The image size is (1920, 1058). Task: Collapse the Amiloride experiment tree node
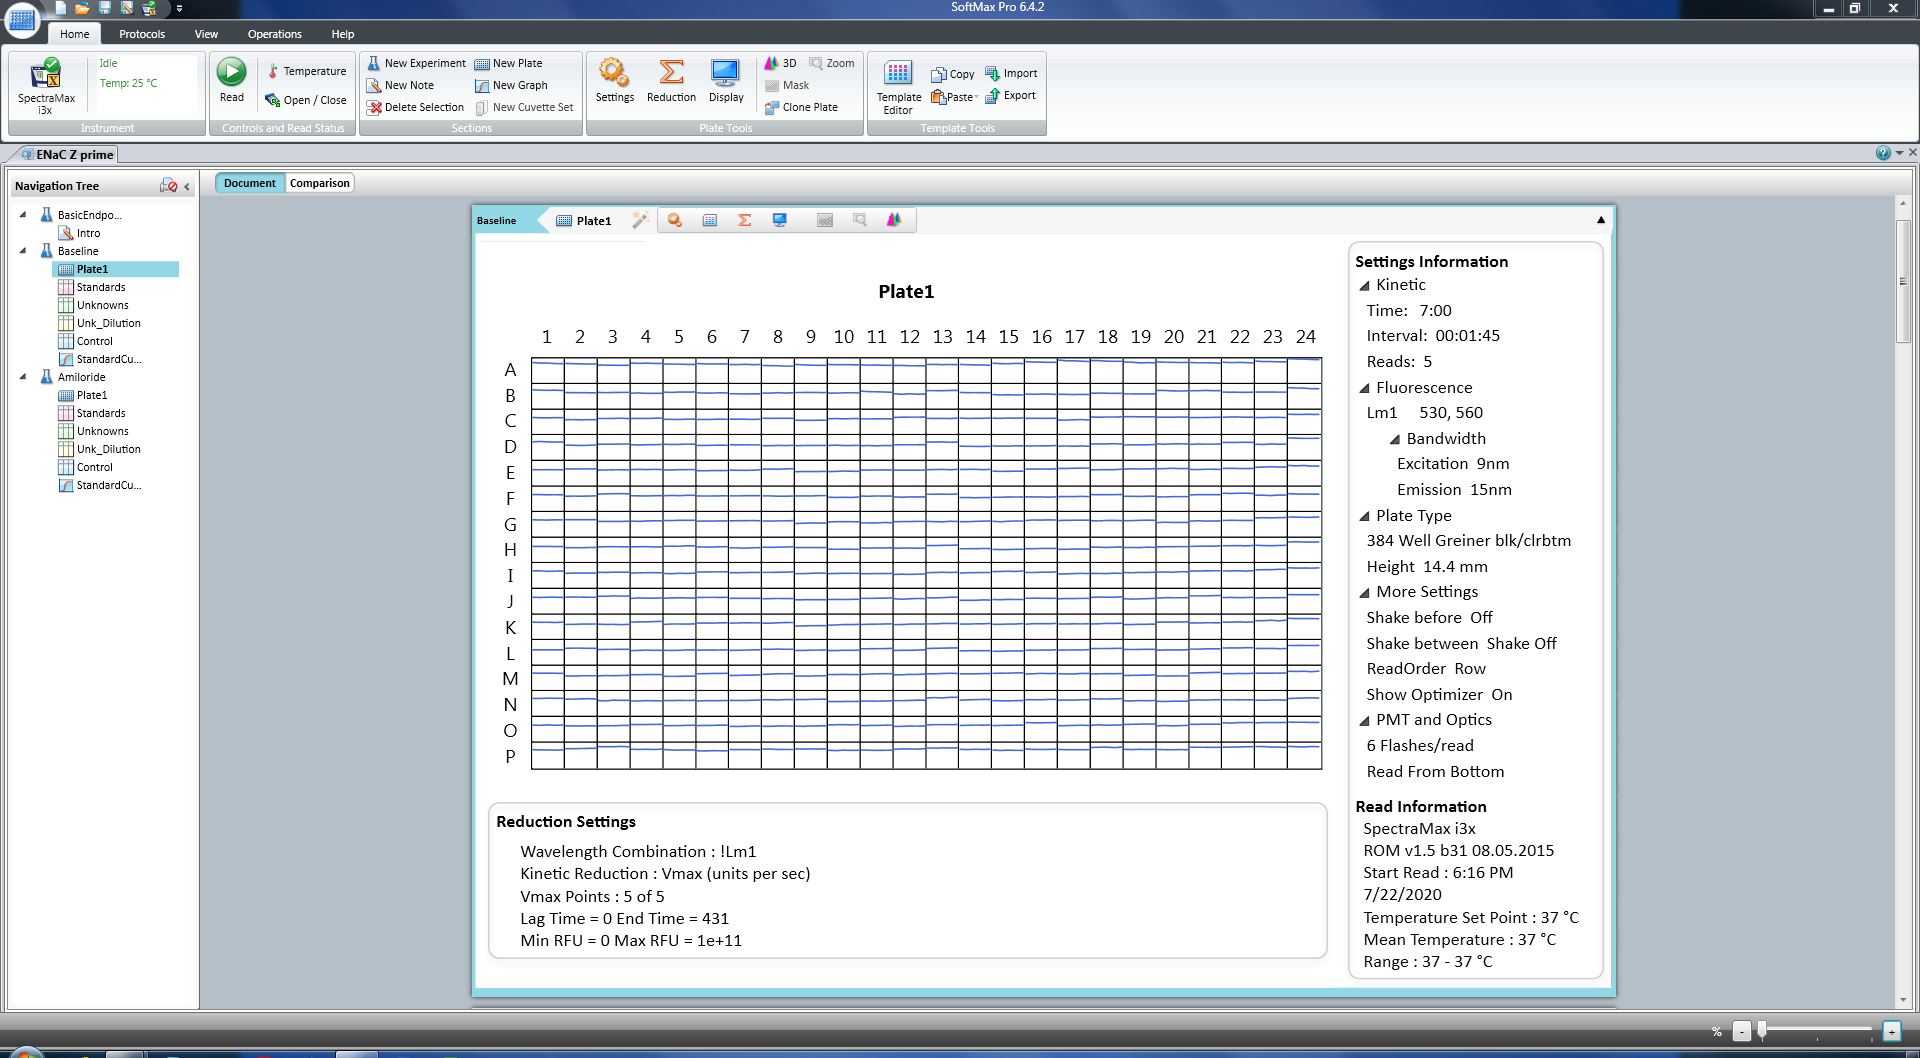tap(23, 377)
